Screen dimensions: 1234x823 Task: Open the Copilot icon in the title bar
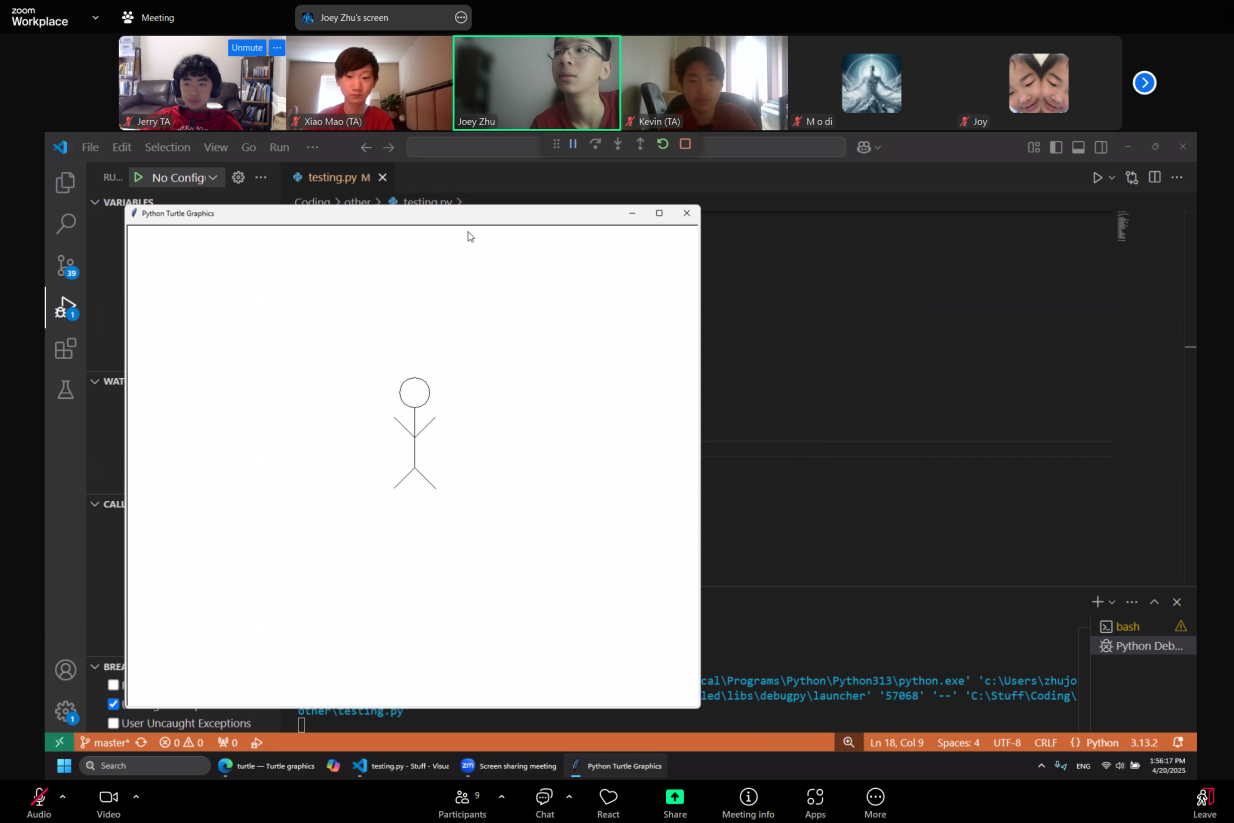coord(869,147)
